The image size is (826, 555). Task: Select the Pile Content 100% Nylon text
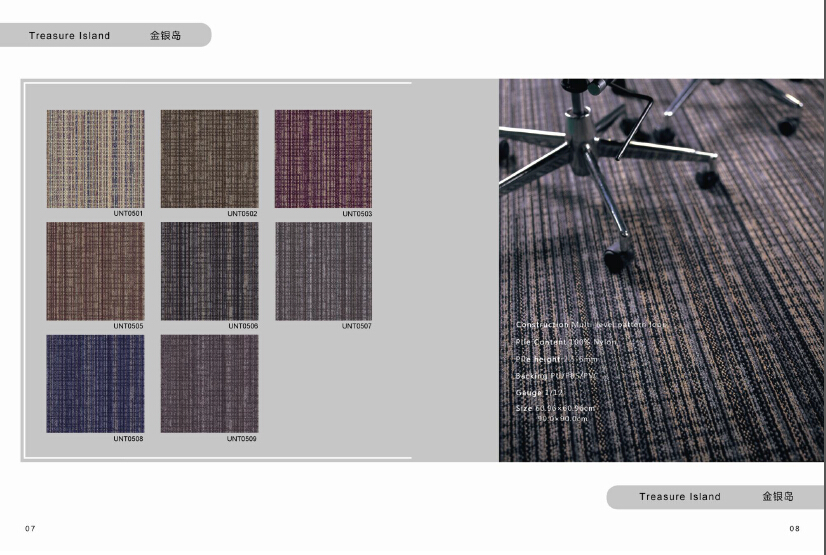[566, 342]
